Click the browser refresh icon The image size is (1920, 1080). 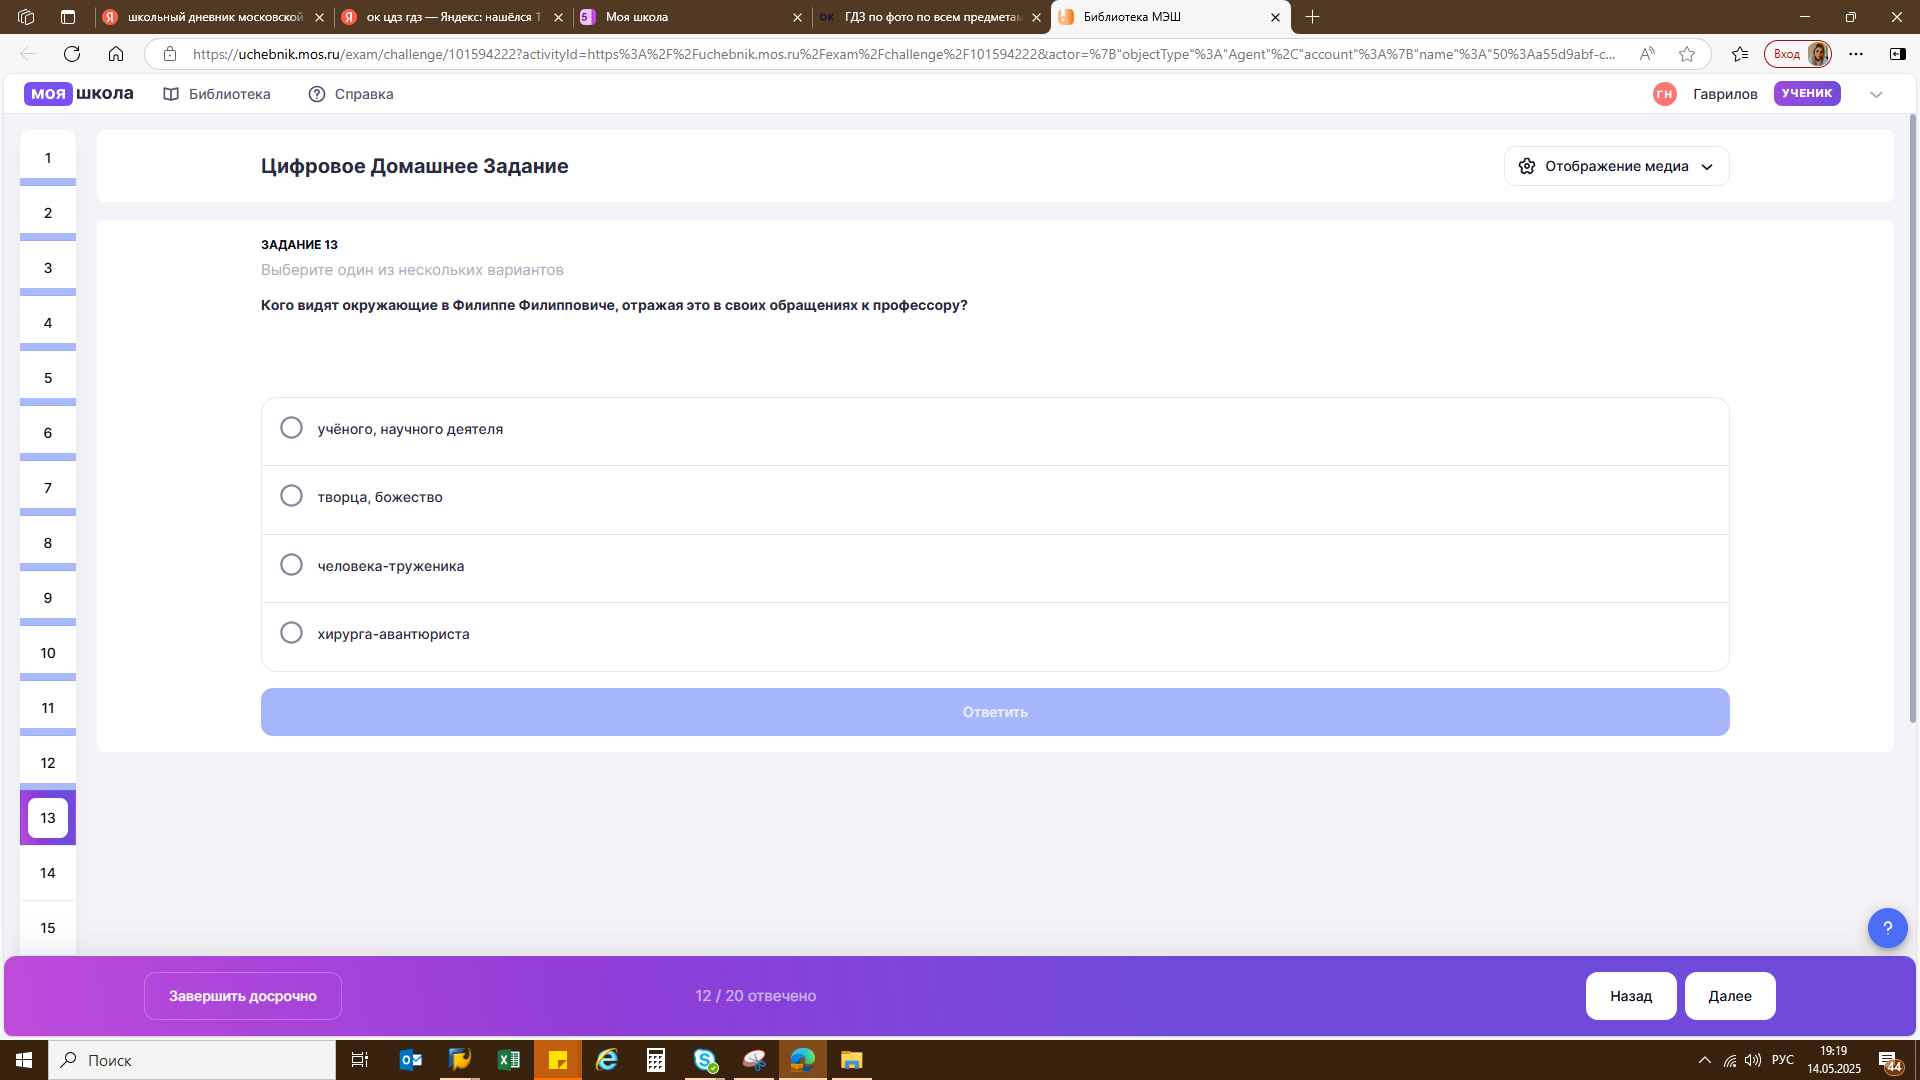coord(72,54)
